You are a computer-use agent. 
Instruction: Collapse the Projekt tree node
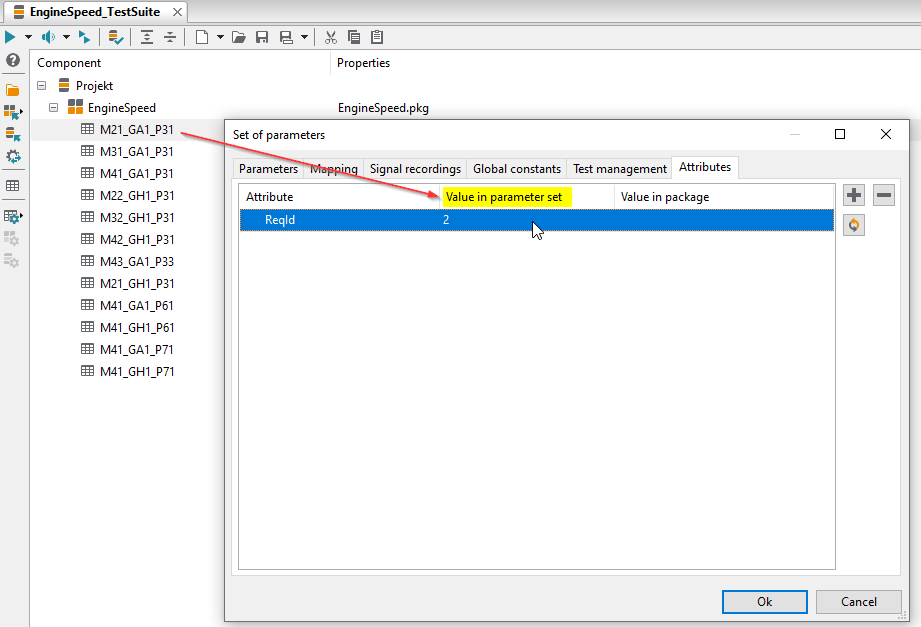click(x=41, y=85)
